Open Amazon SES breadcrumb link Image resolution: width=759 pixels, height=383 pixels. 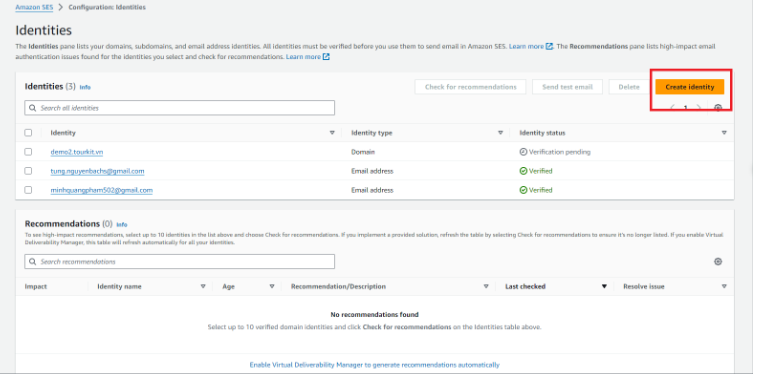pos(34,7)
